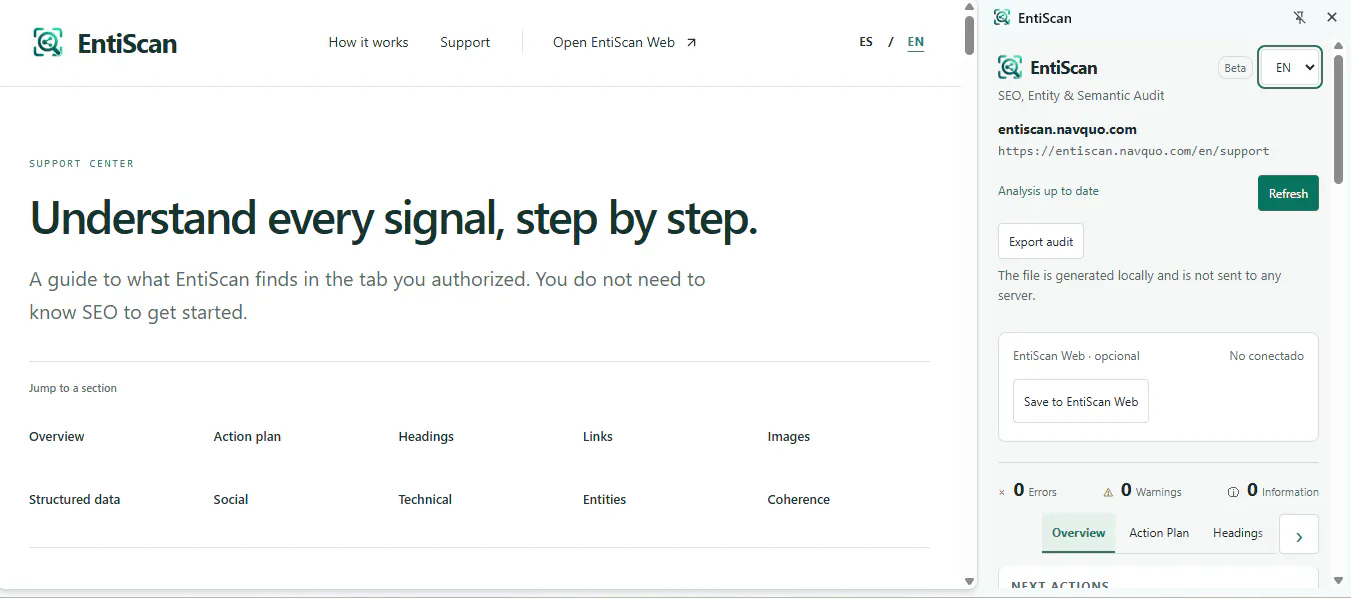The height and width of the screenshot is (598, 1351).
Task: Click the small EntiScan icon in the side panel title bar
Action: pyautogui.click(x=1001, y=17)
